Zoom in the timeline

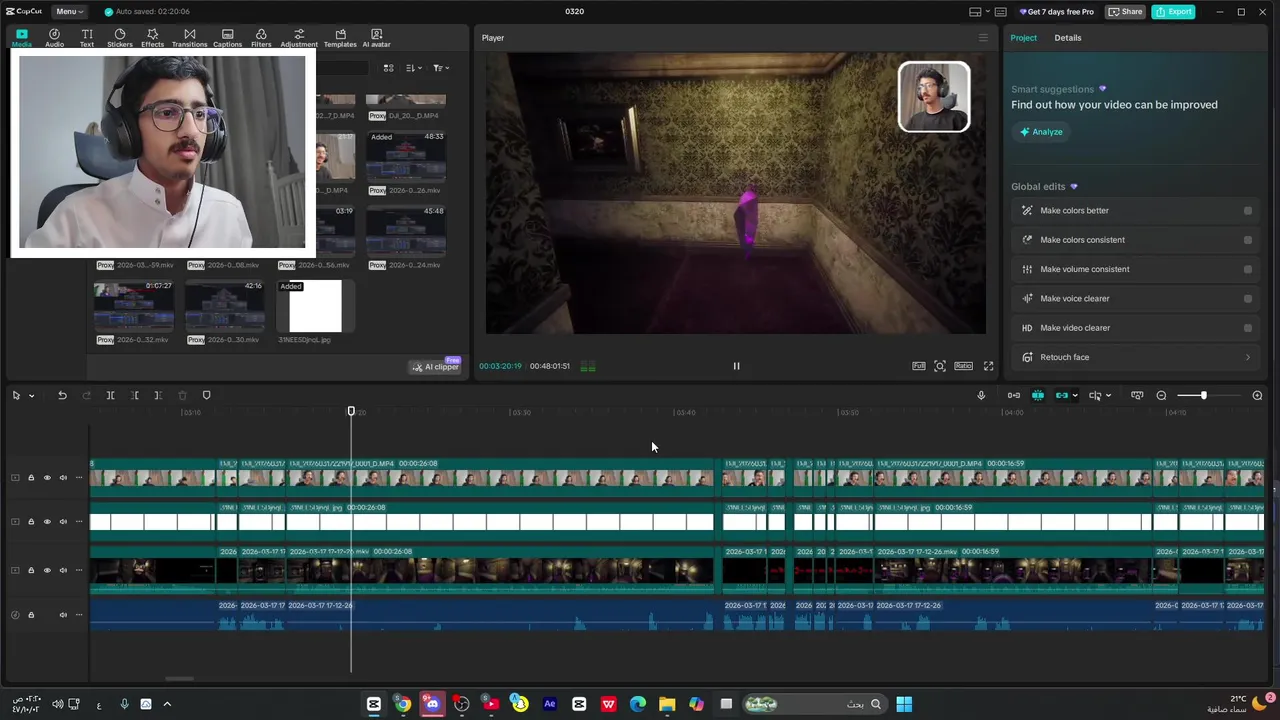[x=1257, y=395]
